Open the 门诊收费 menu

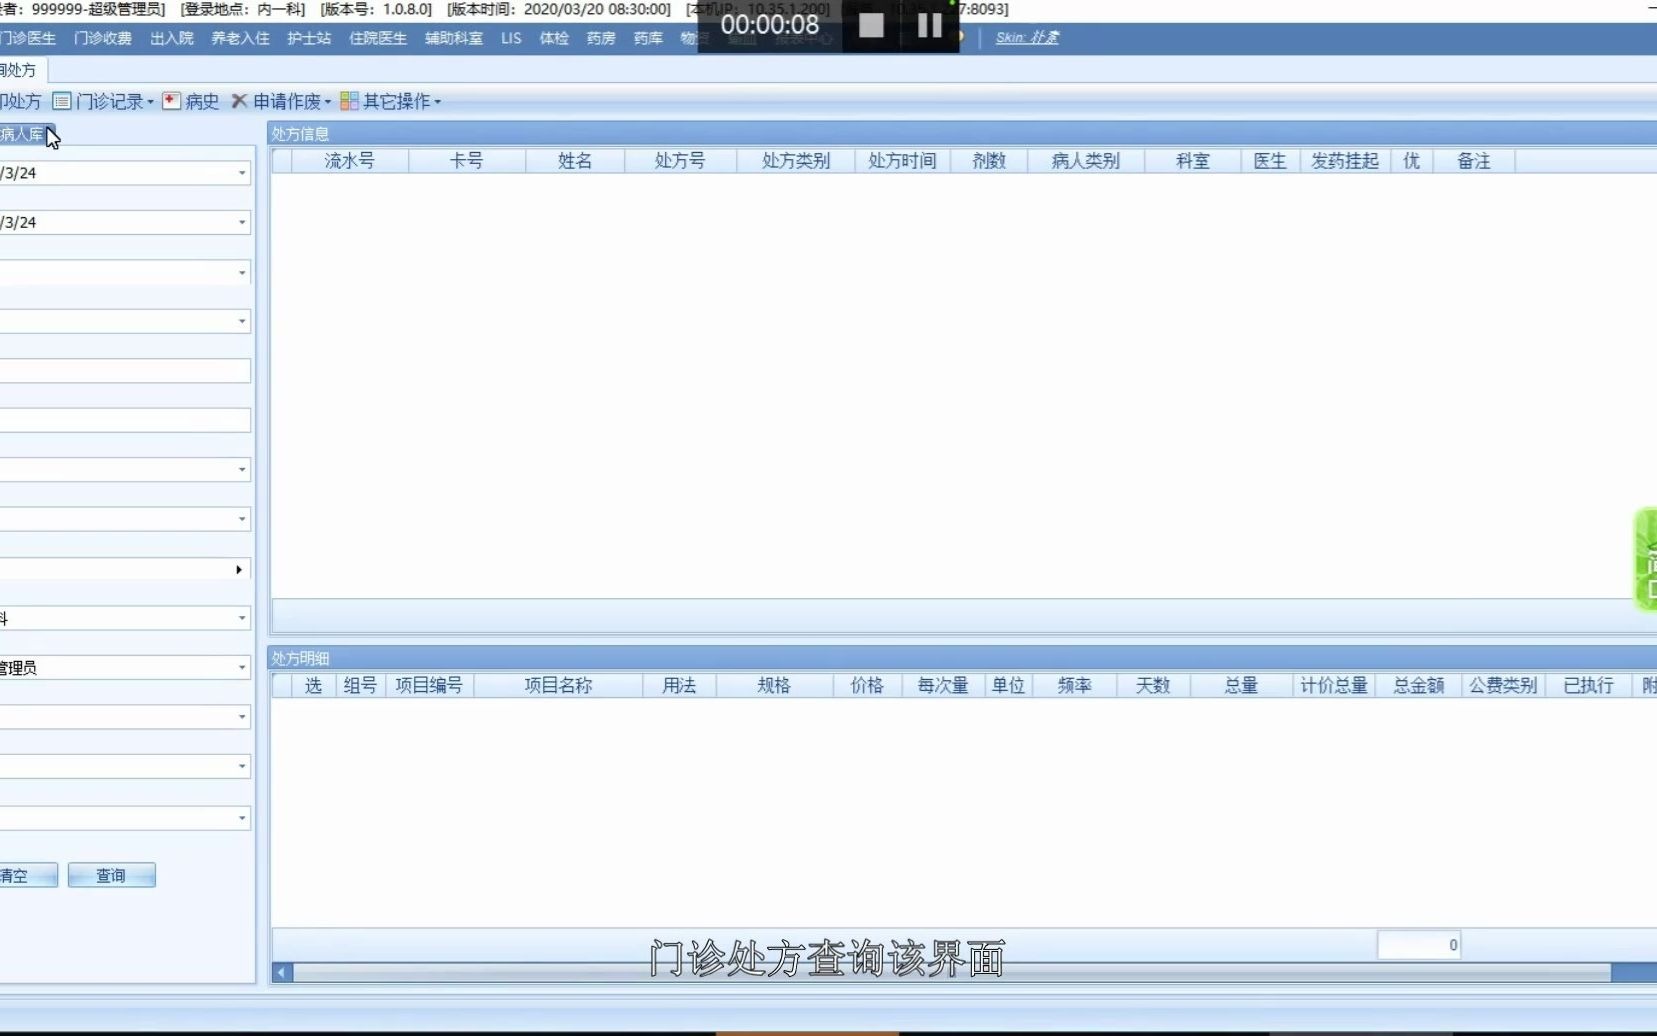[x=103, y=38]
